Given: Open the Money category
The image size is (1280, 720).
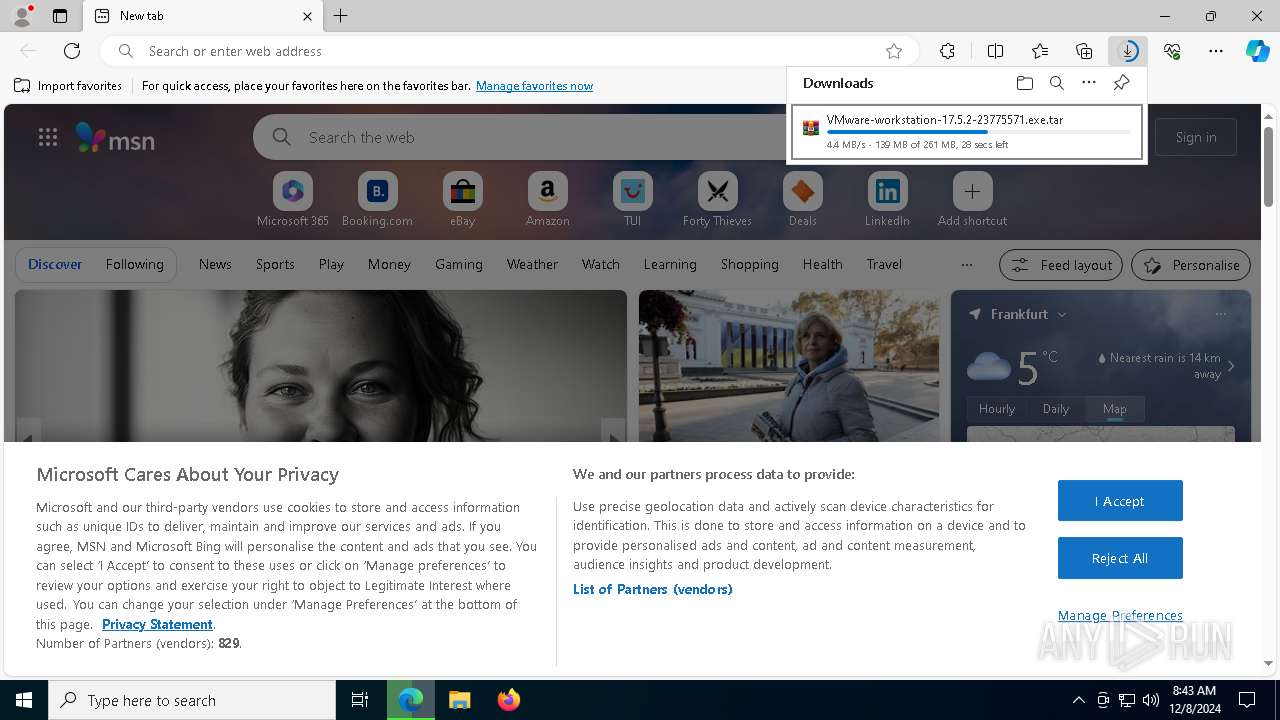Looking at the screenshot, I should tap(389, 264).
